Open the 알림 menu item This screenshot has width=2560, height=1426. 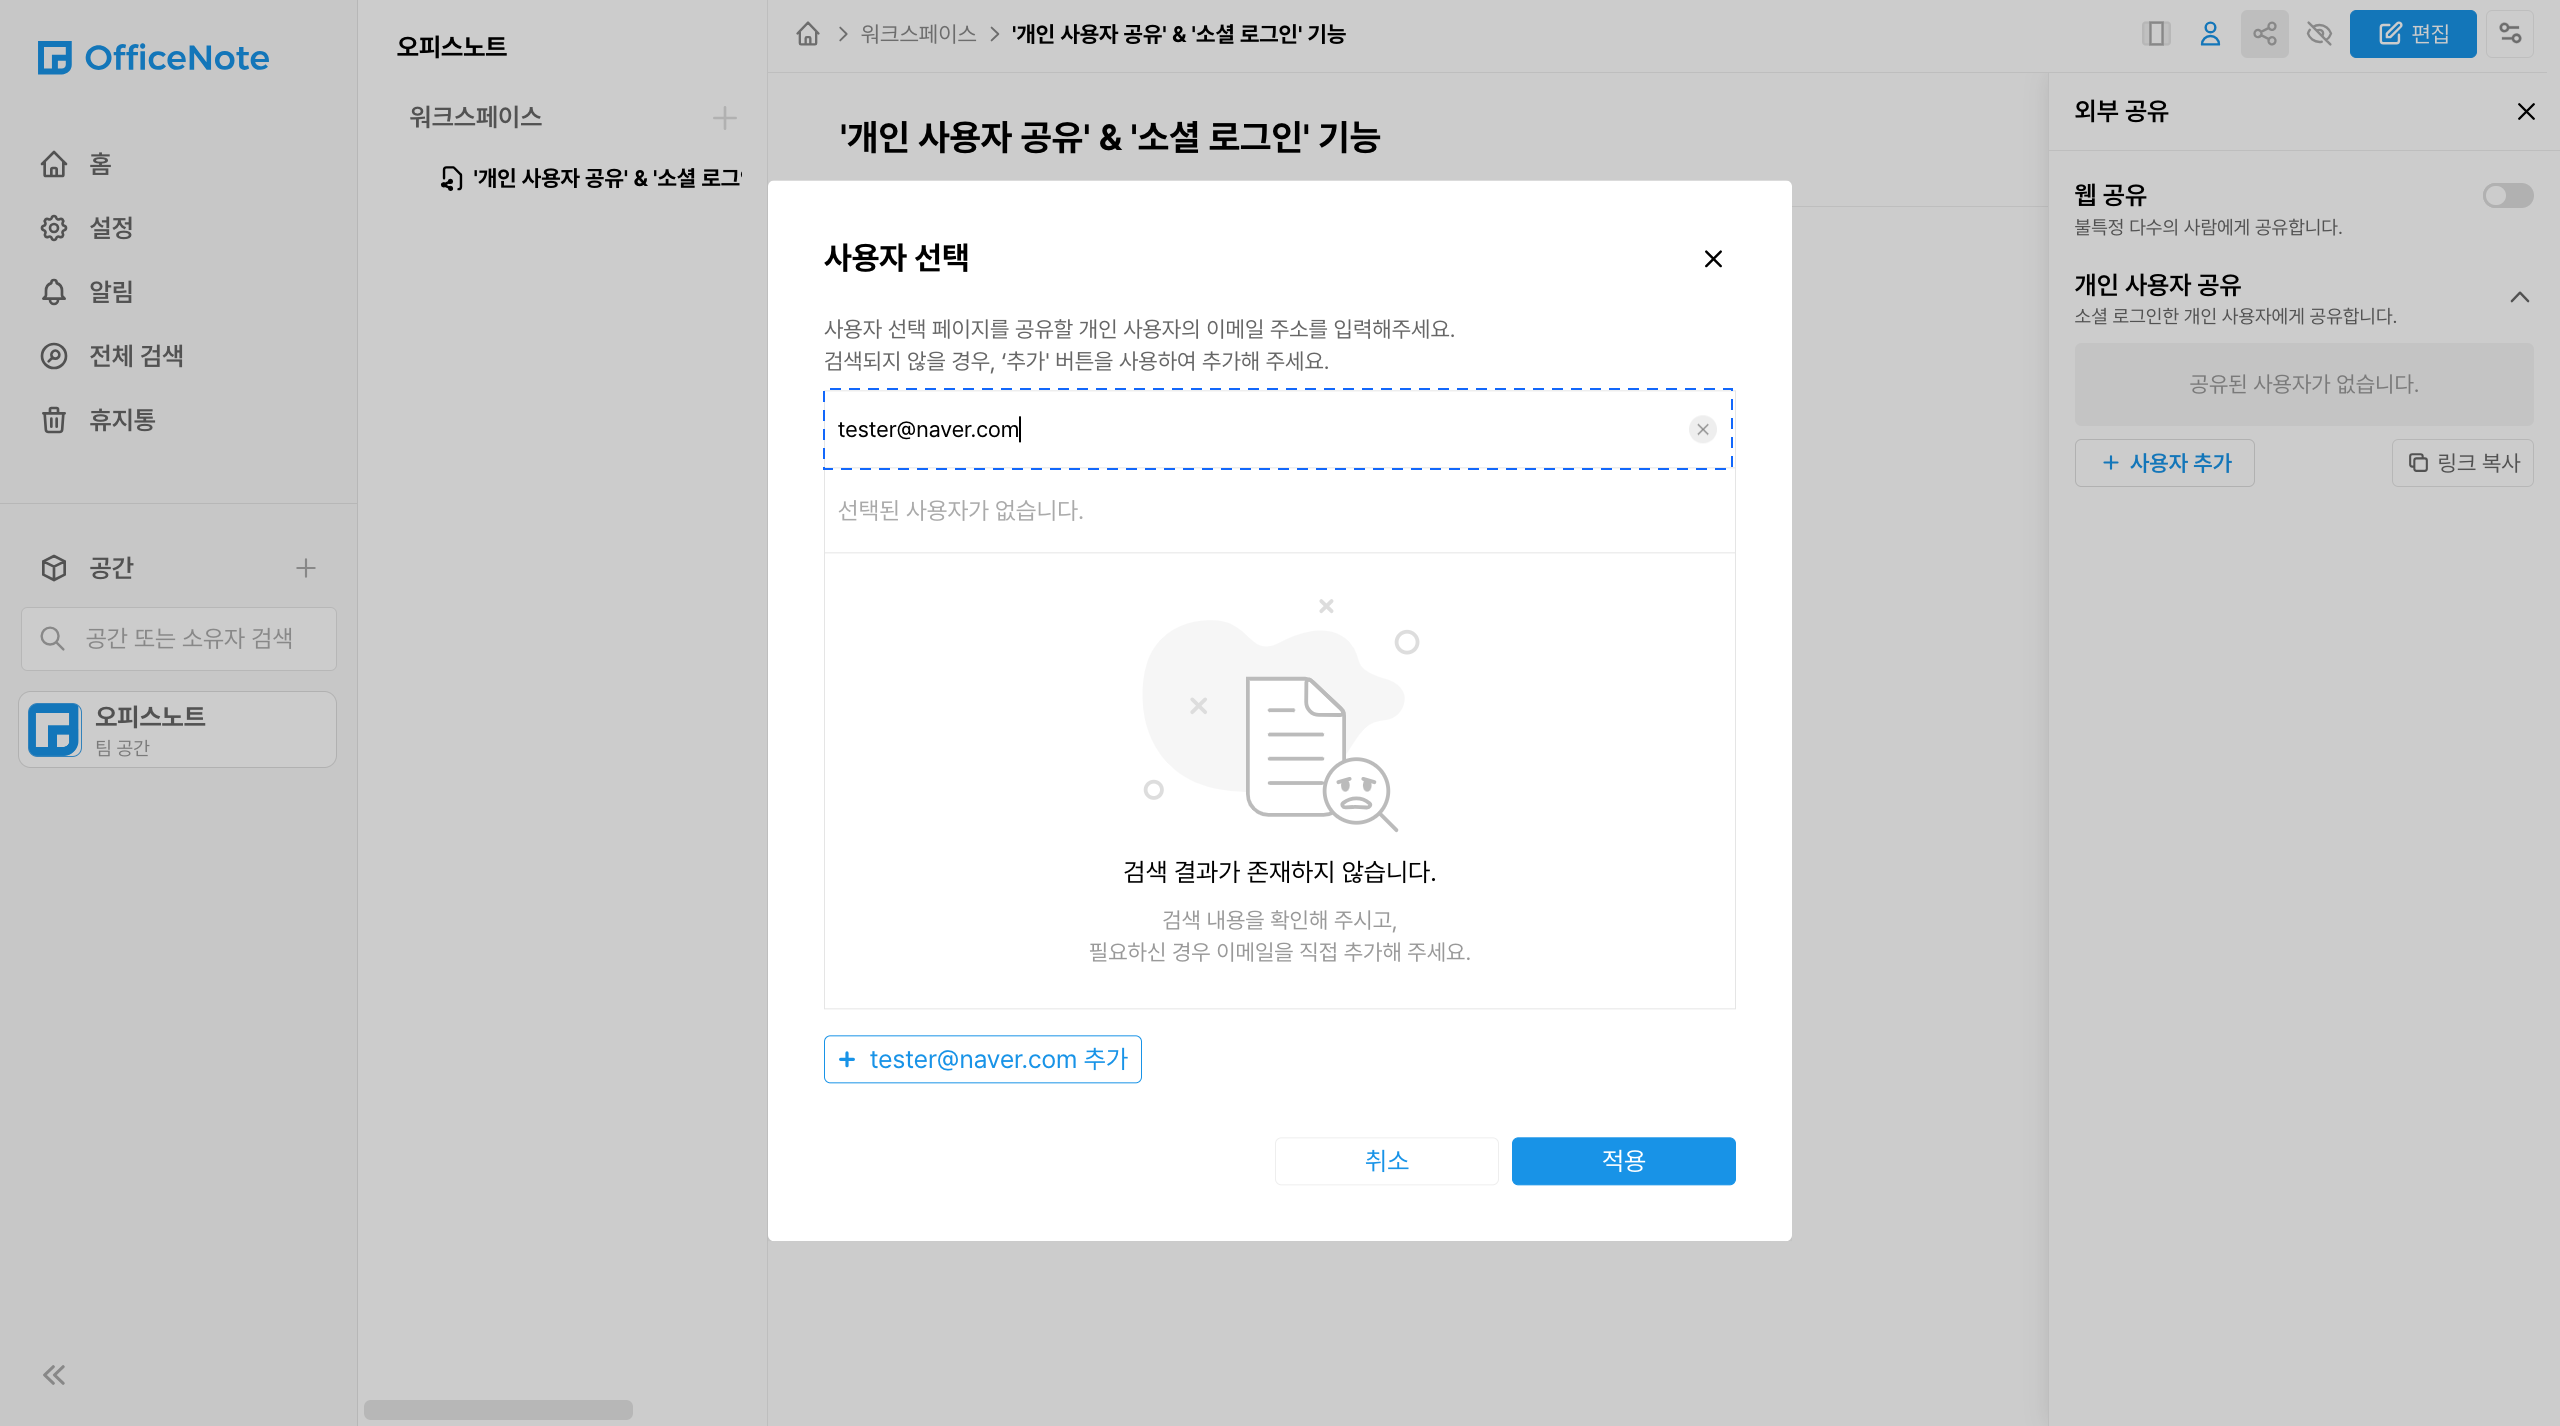click(x=110, y=292)
